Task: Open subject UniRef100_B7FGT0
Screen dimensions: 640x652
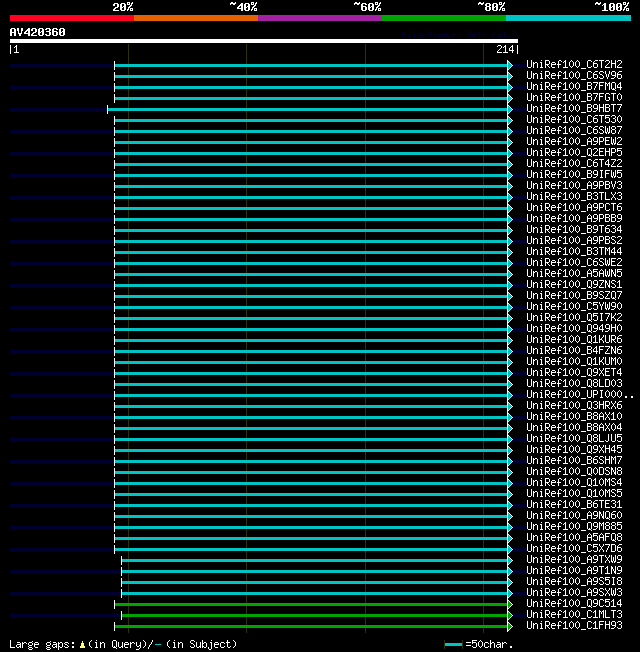Action: tap(574, 97)
